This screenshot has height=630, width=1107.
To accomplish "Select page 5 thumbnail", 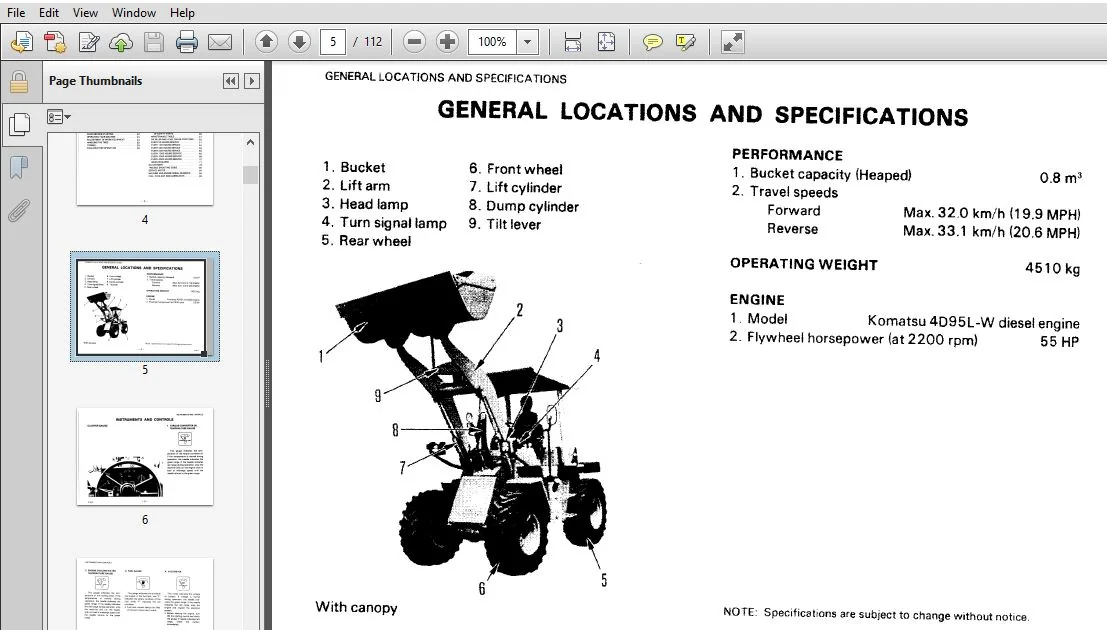I will coord(145,306).
